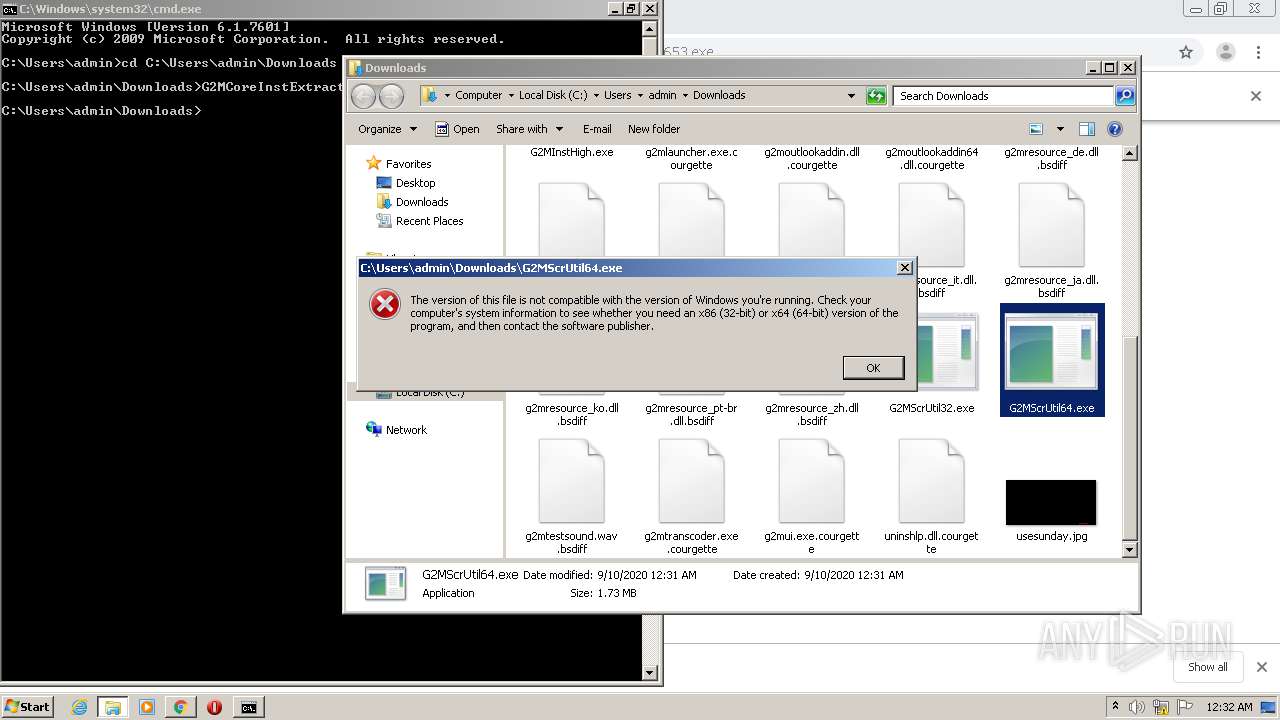Open the Share with menu

point(529,129)
